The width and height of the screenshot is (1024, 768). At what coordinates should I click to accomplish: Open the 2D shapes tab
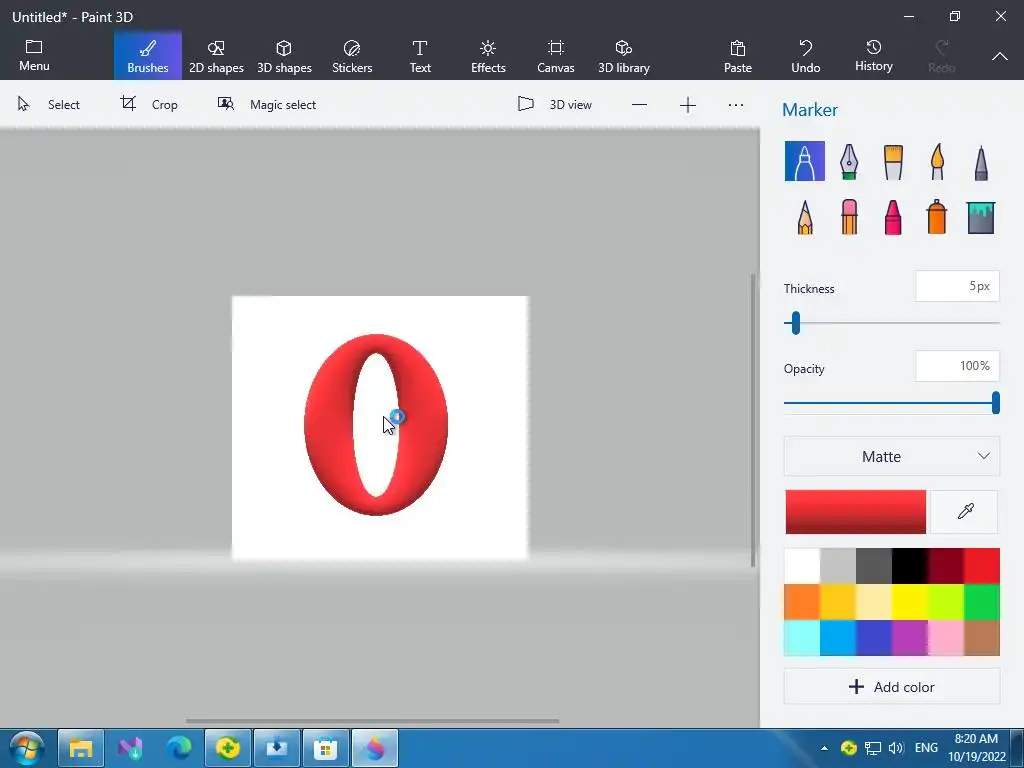216,56
